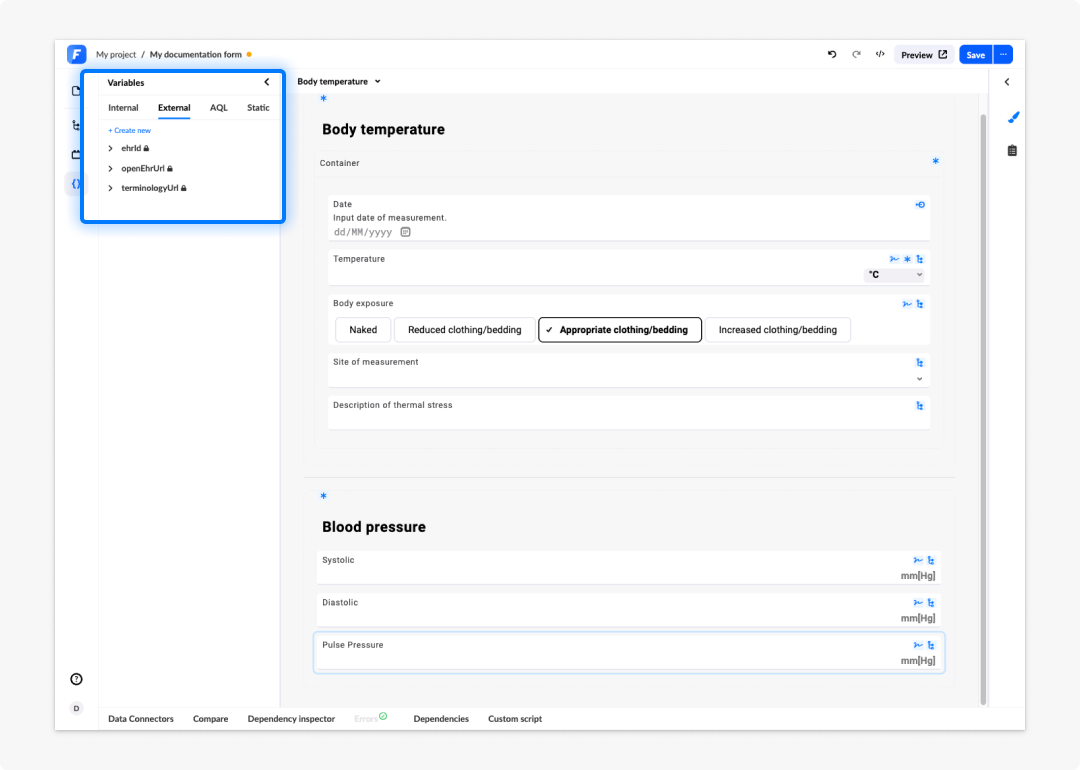1080x770 pixels.
Task: Expand the ehrId variable
Action: 110,148
